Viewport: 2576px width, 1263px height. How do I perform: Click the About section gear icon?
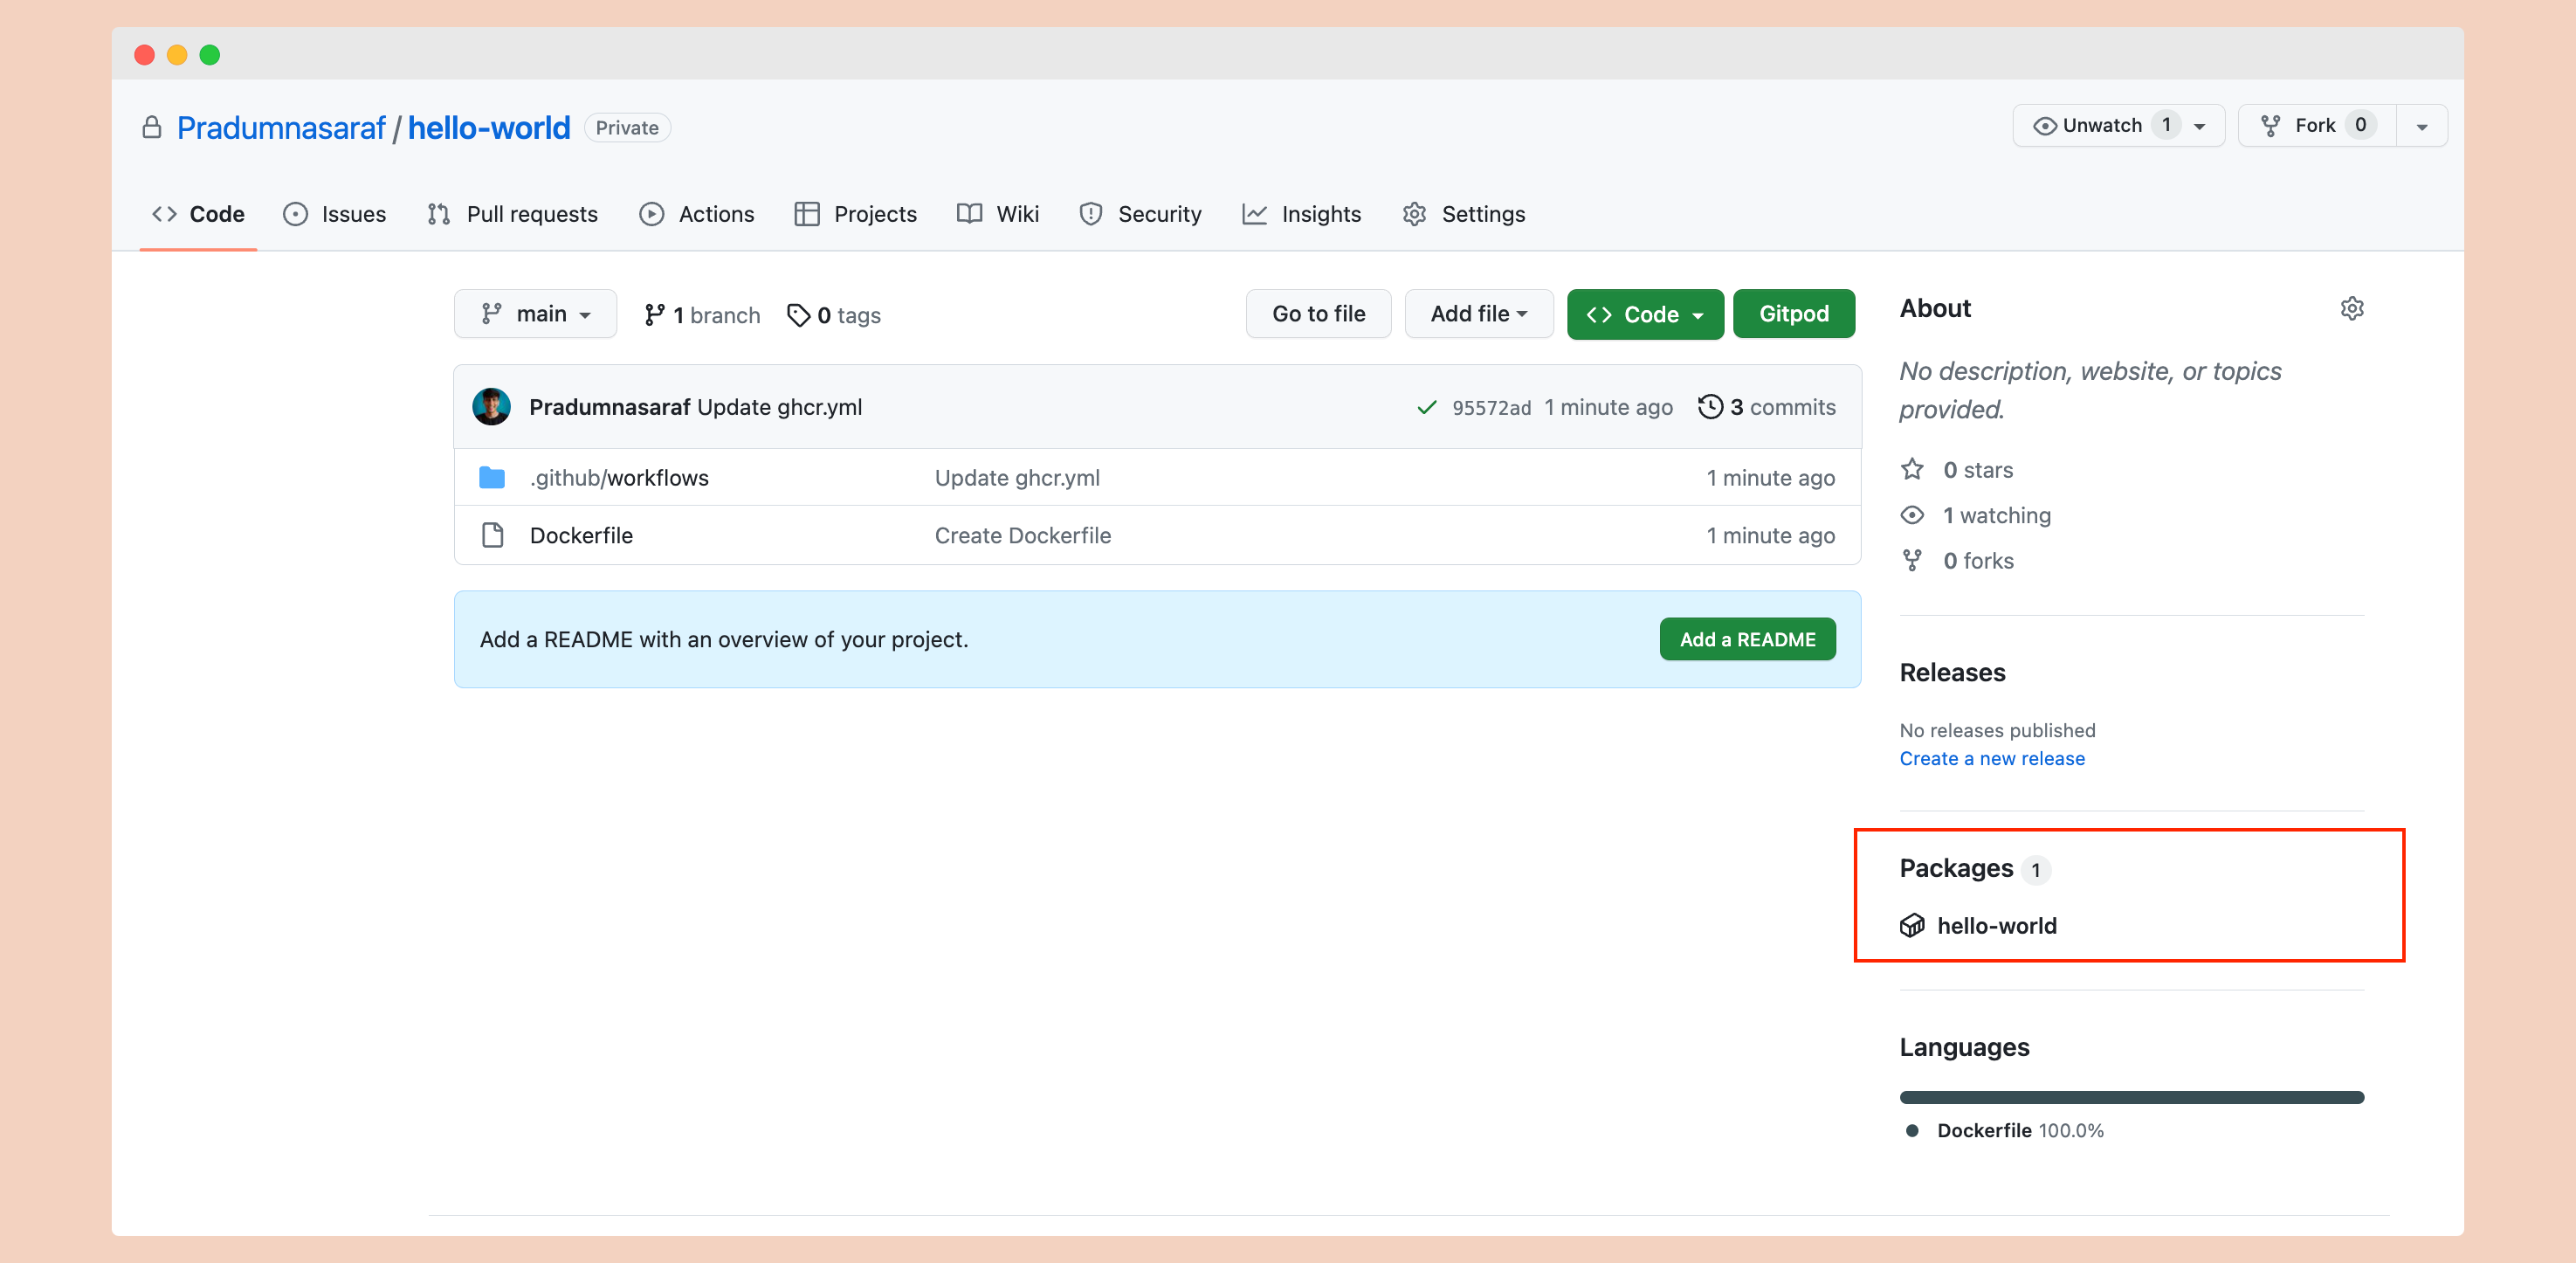coord(2352,308)
